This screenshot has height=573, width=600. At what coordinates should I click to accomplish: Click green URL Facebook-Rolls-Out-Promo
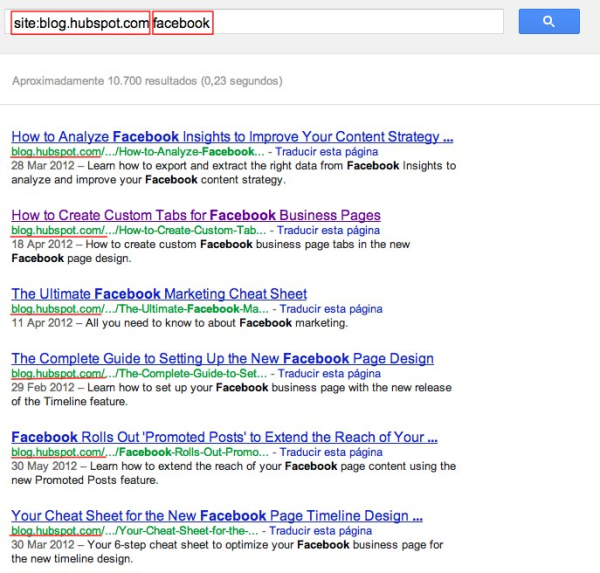point(140,452)
